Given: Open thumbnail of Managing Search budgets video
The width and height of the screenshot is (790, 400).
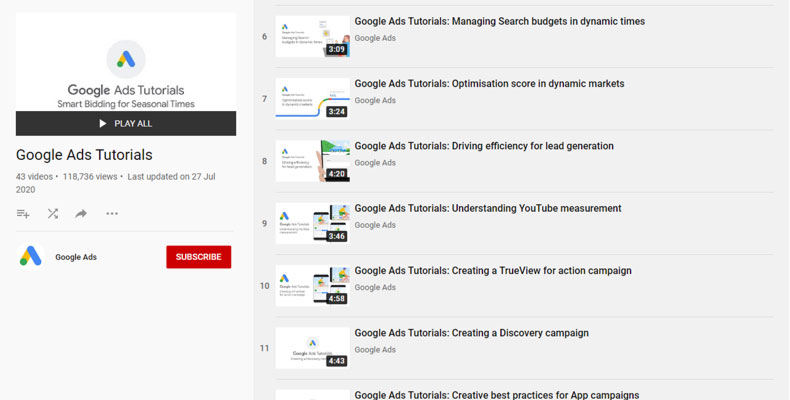Looking at the screenshot, I should pos(312,36).
